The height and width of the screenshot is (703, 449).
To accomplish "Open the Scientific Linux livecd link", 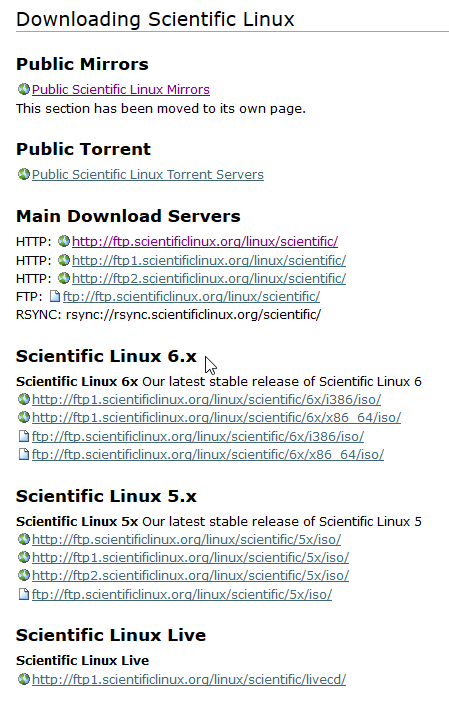I will 189,680.
